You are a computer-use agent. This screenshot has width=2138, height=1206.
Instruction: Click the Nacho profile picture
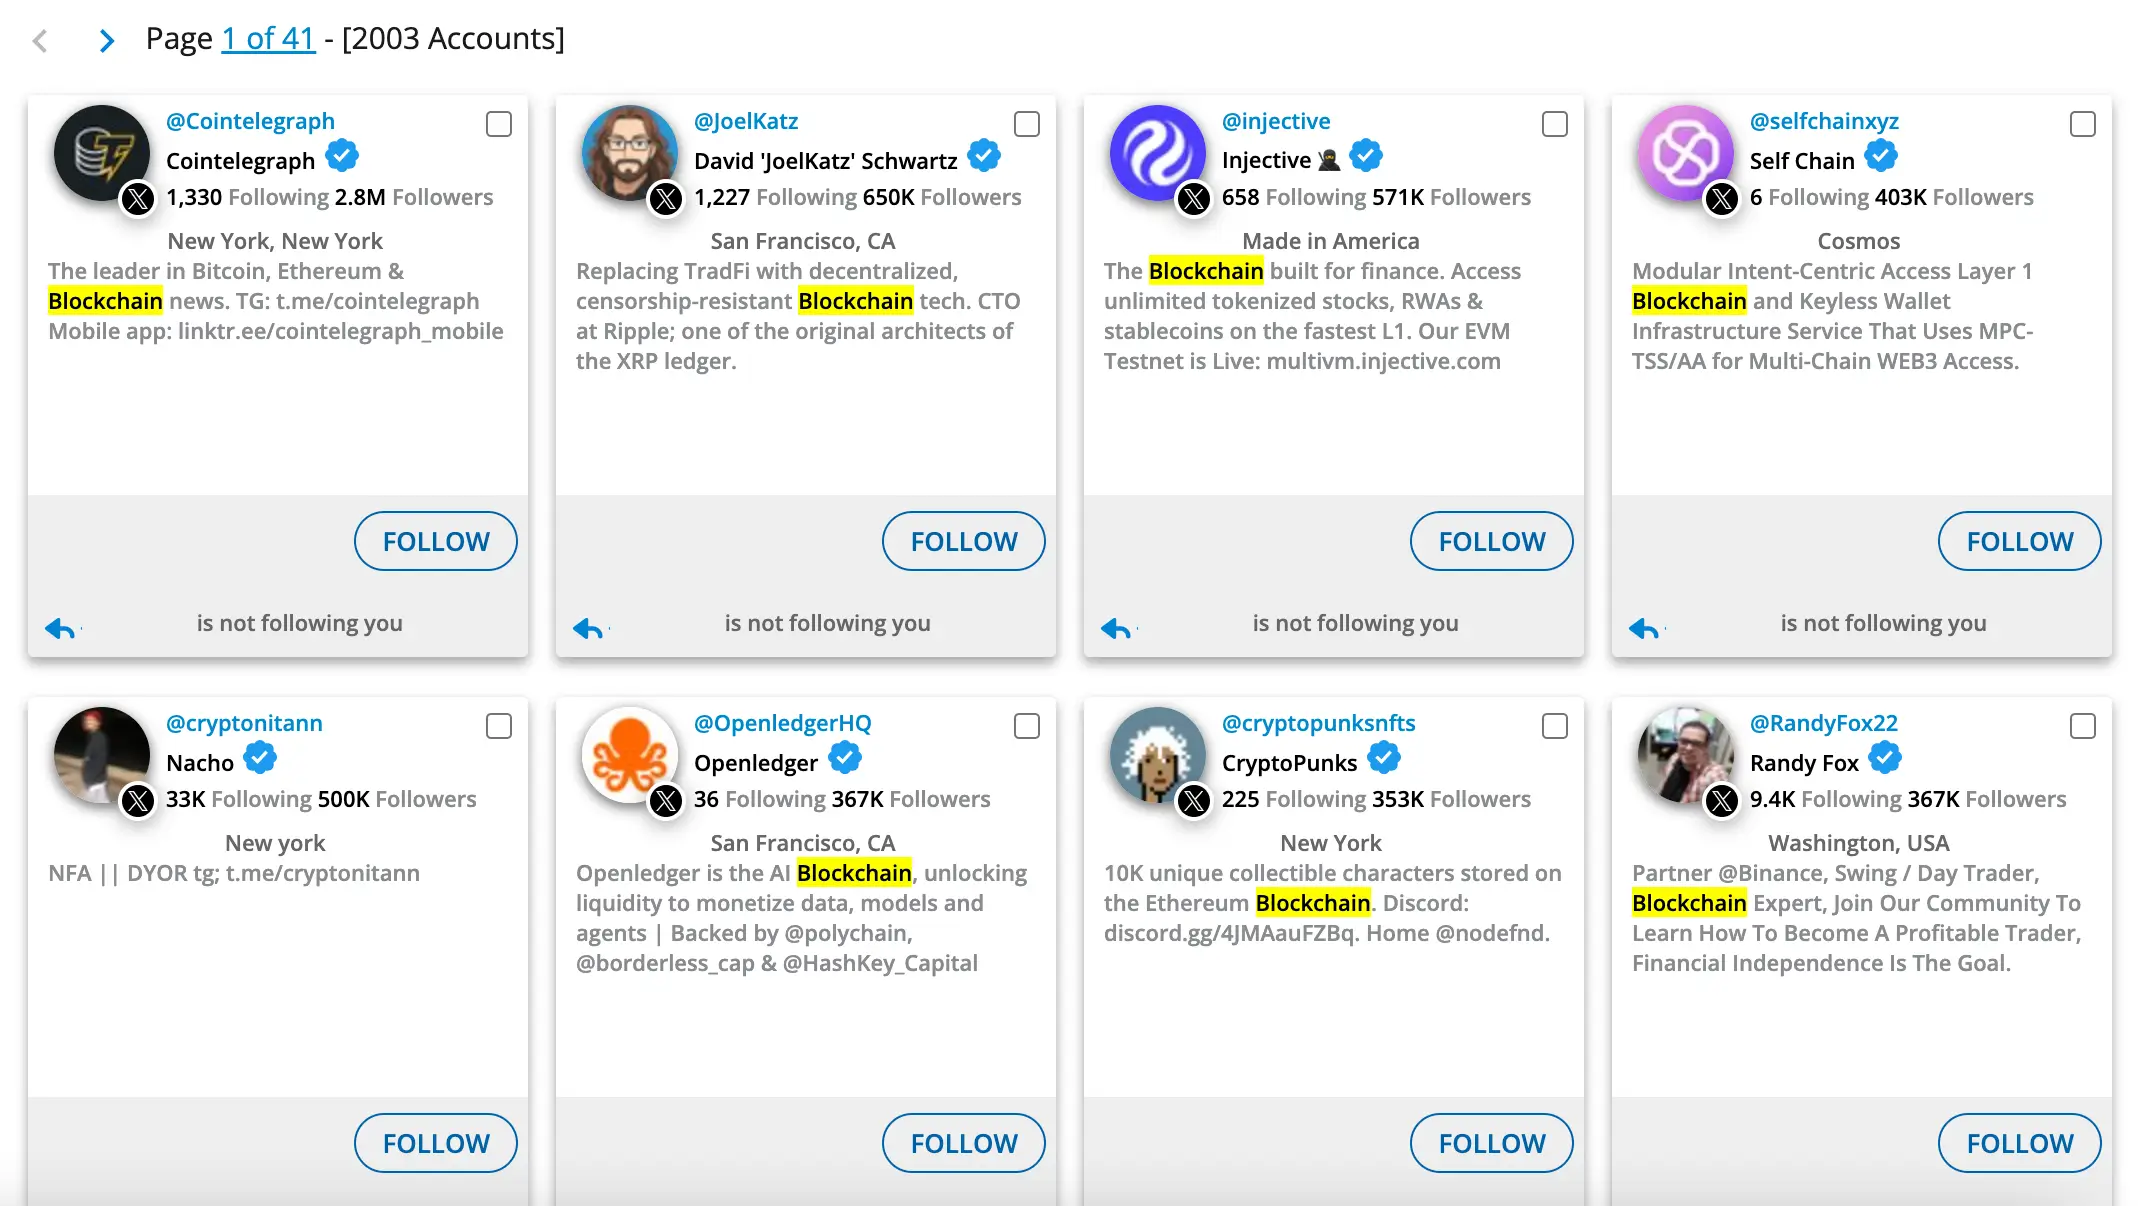click(100, 754)
